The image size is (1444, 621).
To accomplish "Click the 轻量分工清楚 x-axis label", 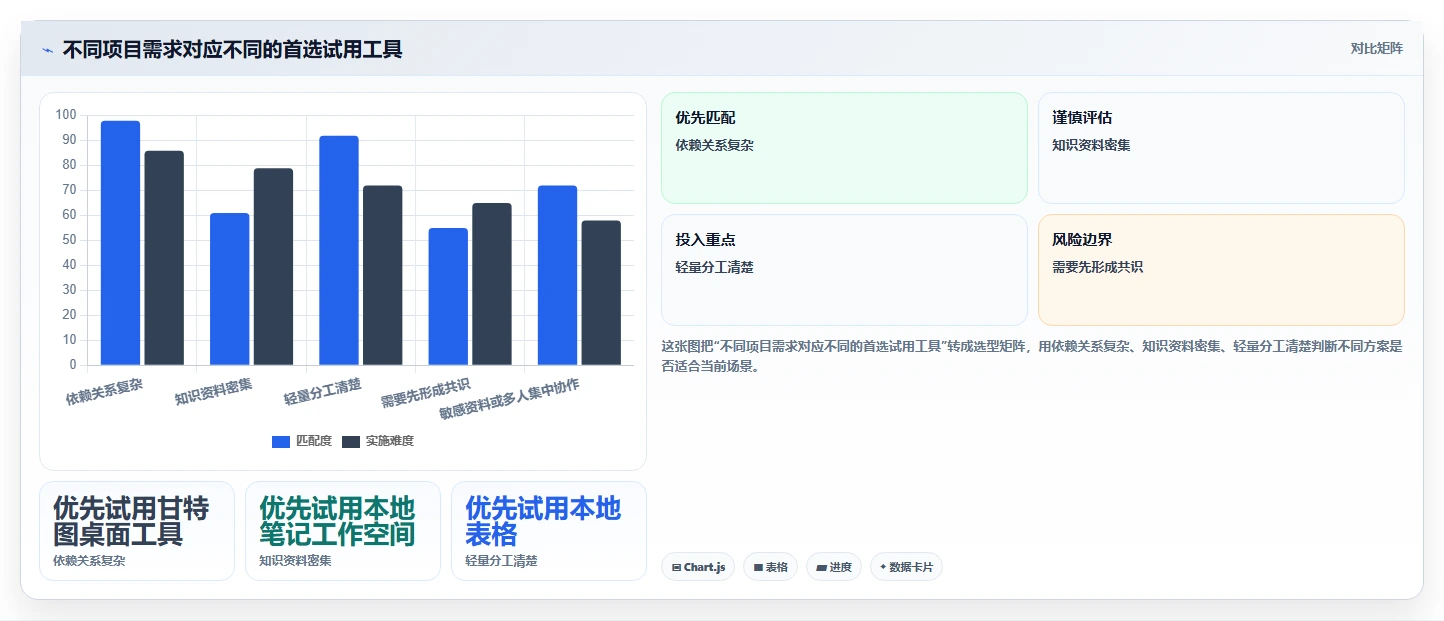I will pyautogui.click(x=323, y=392).
